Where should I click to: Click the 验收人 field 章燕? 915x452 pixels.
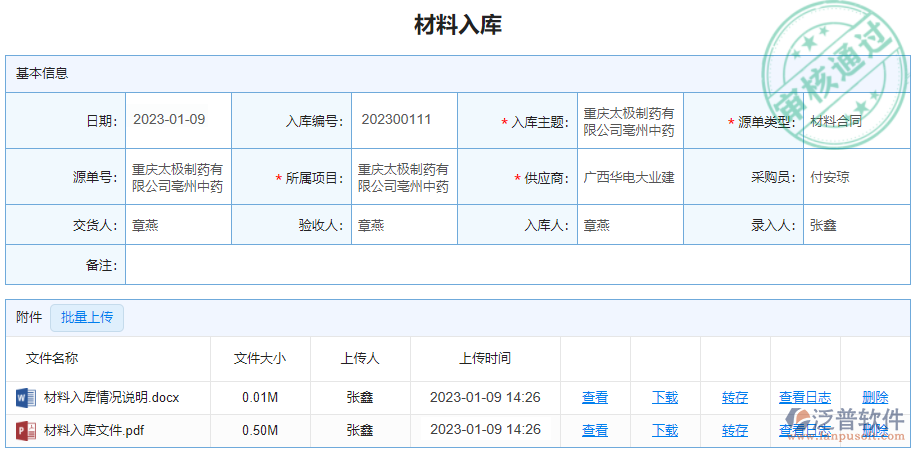click(x=404, y=225)
